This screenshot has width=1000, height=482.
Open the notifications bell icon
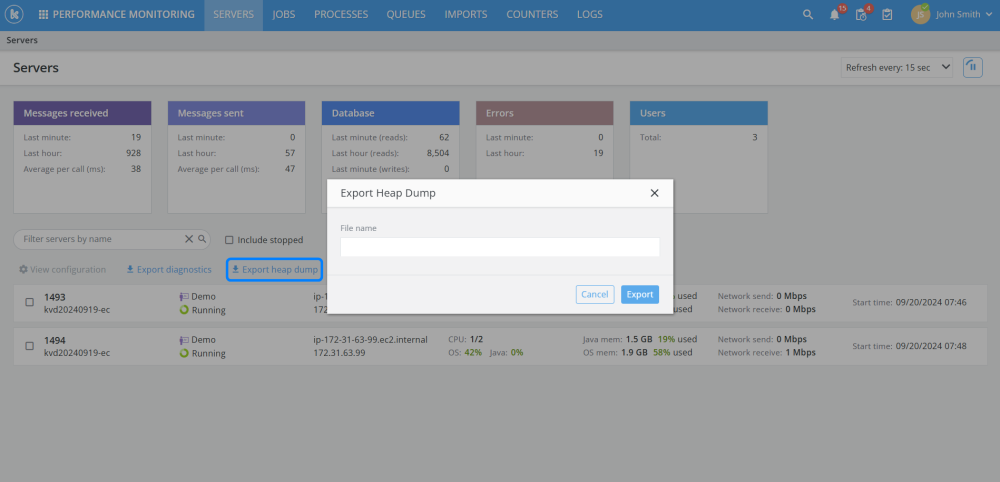point(834,15)
